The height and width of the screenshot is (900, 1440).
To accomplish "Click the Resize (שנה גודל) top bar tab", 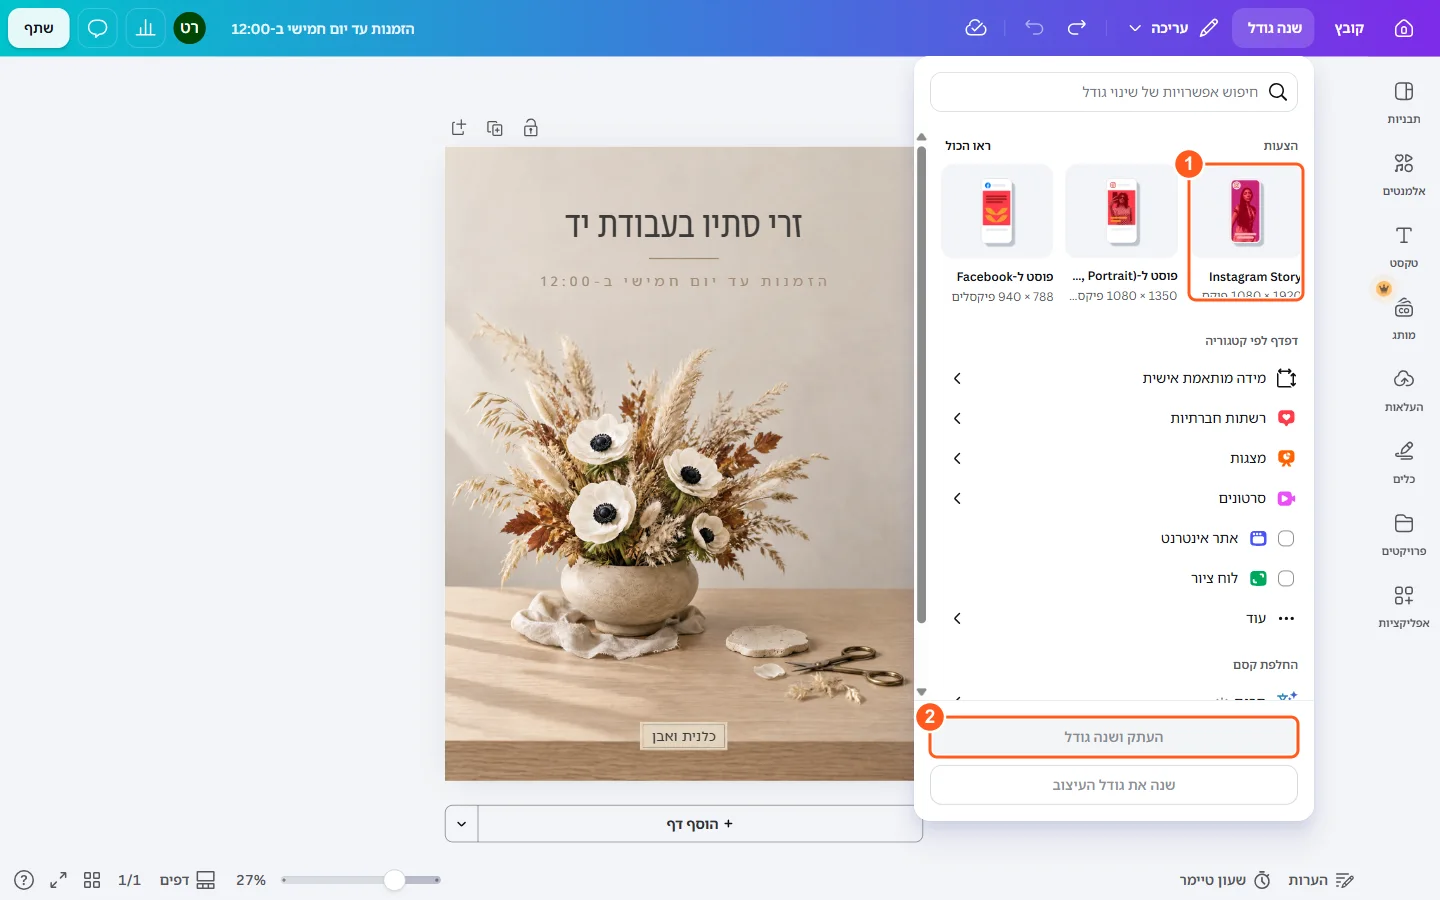I will (1274, 28).
